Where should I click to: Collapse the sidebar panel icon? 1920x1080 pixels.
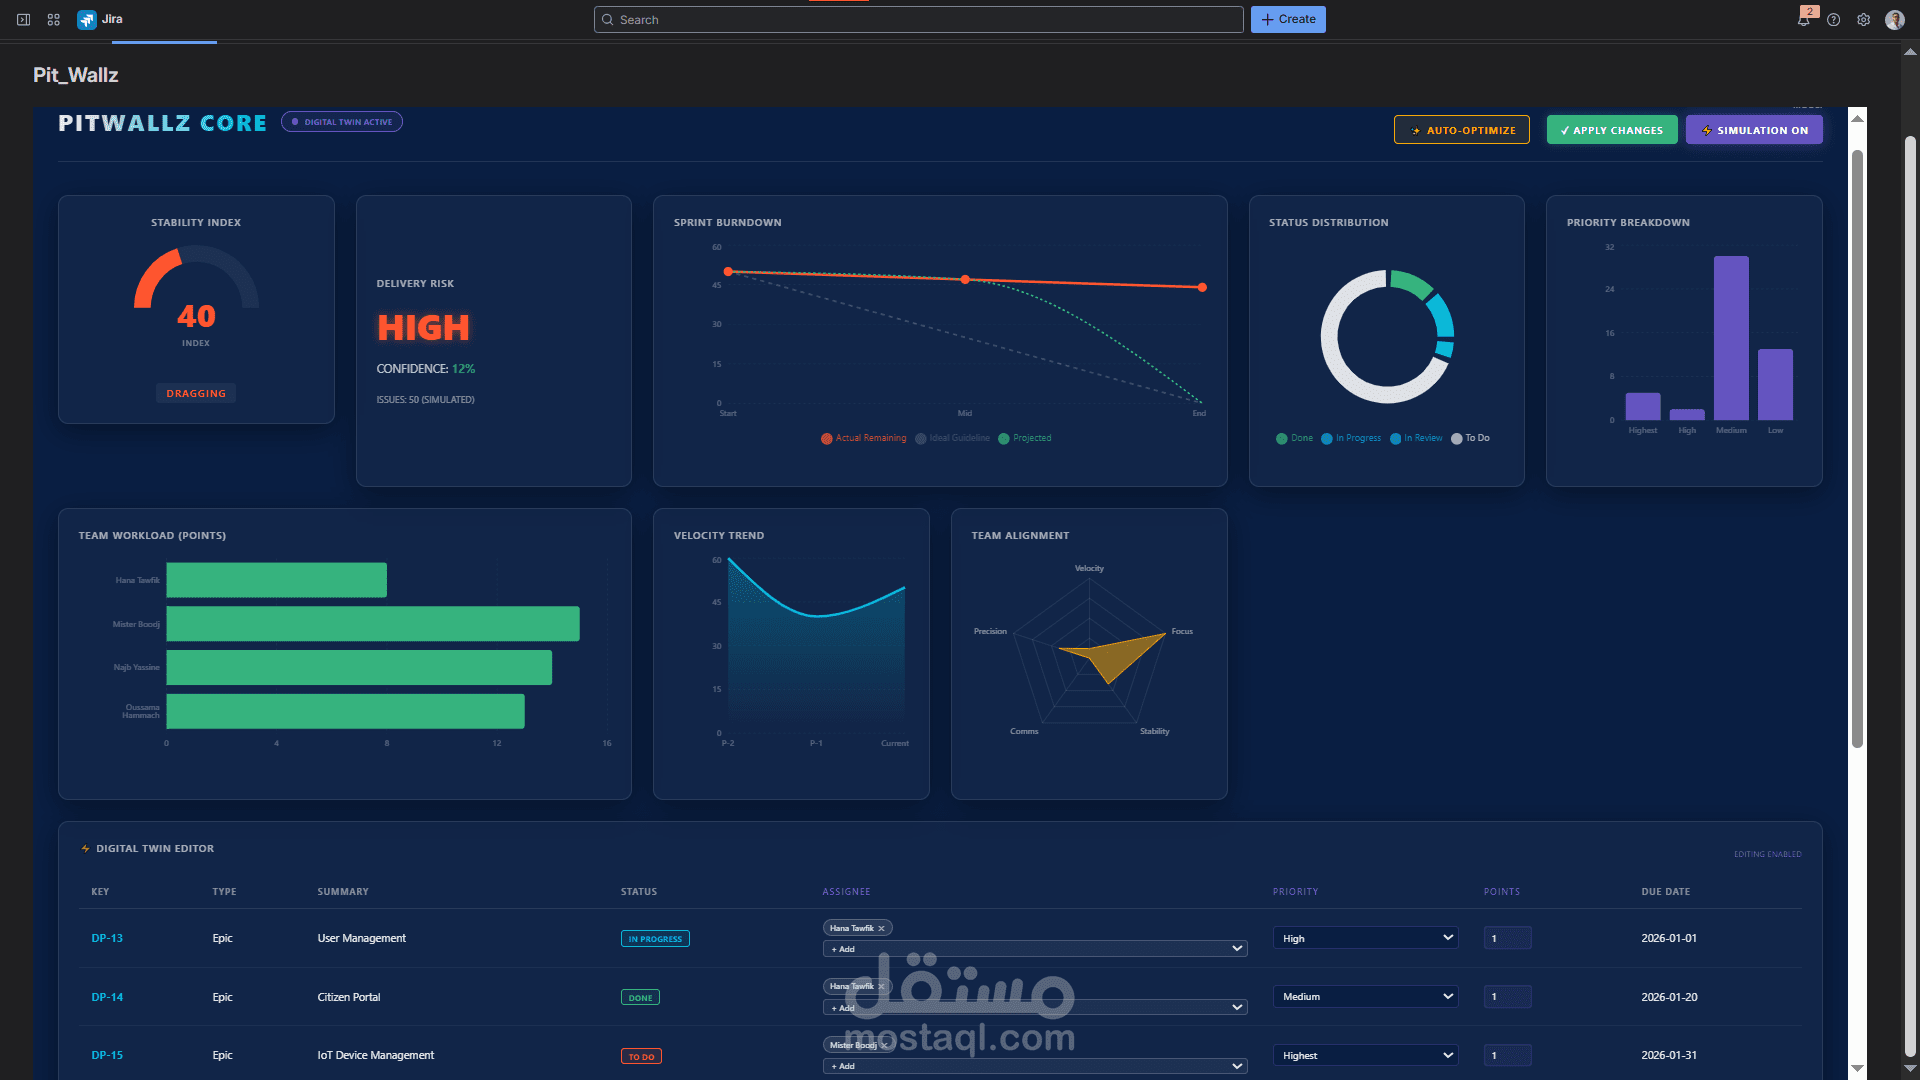(x=24, y=20)
